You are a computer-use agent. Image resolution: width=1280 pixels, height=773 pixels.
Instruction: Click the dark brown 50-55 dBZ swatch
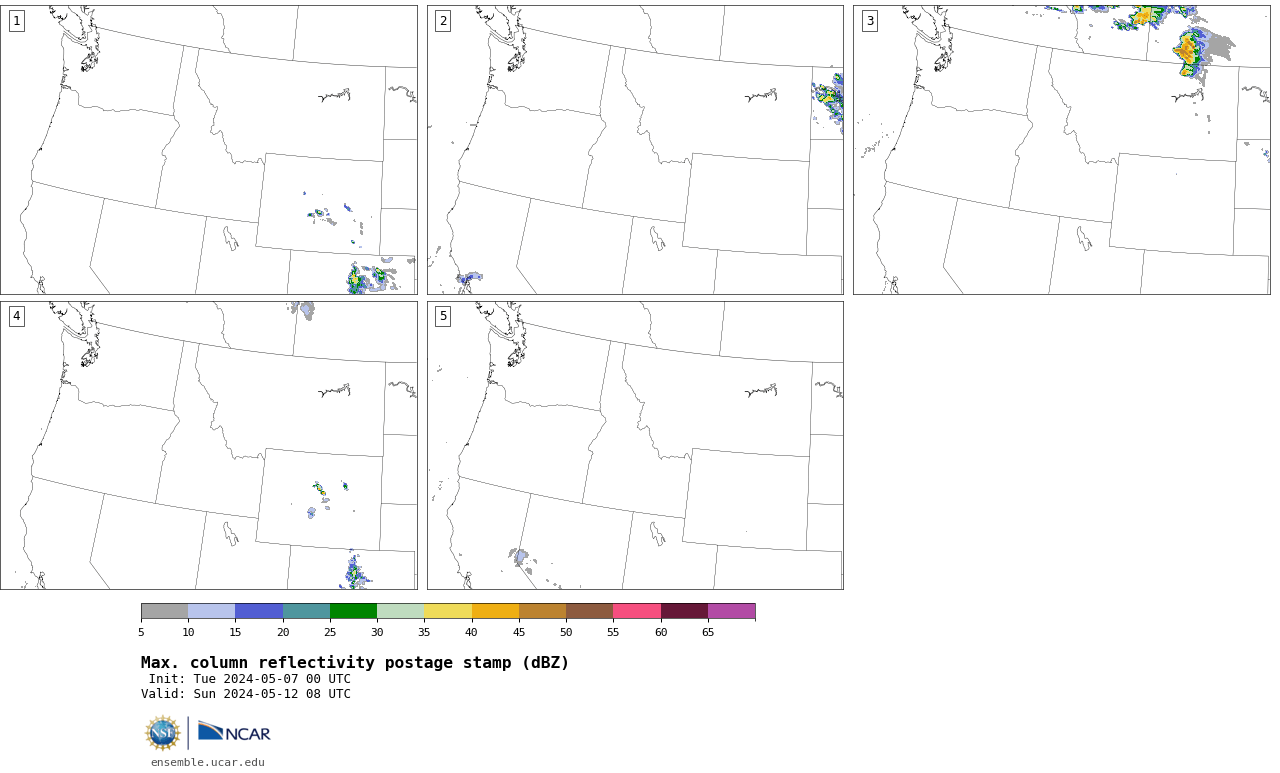pyautogui.click(x=589, y=611)
